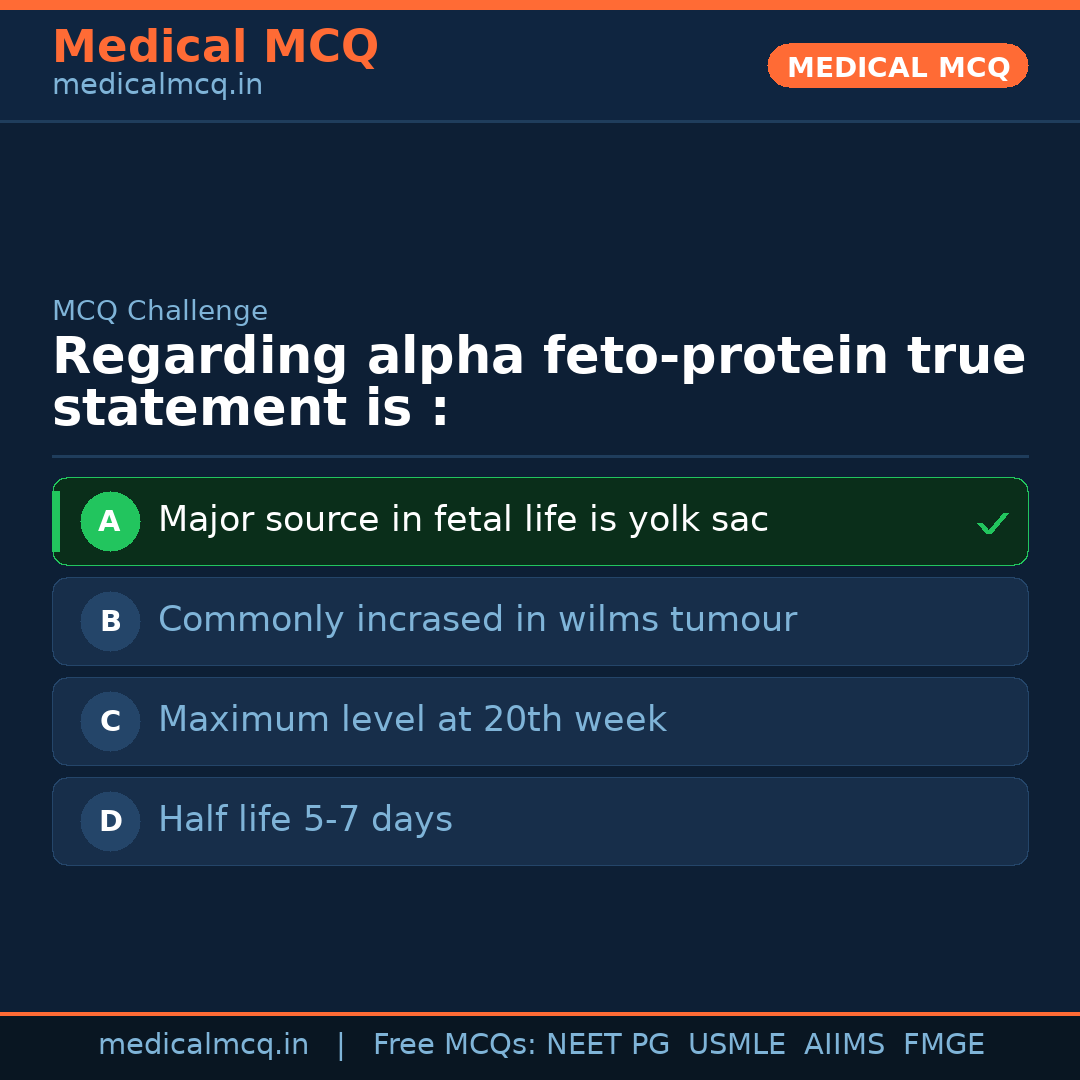Screen dimensions: 1080x1080
Task: Click the C letter circle icon
Action: tap(110, 721)
